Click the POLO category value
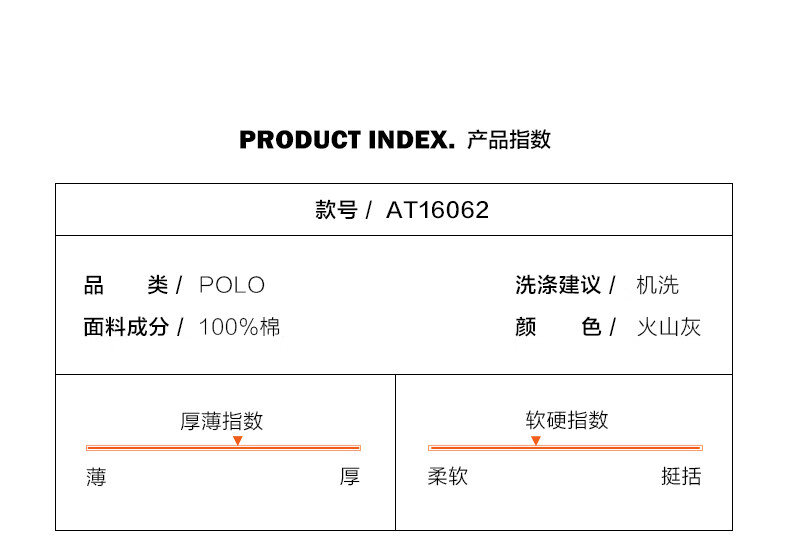Image resolution: width=790 pixels, height=540 pixels. 232,285
